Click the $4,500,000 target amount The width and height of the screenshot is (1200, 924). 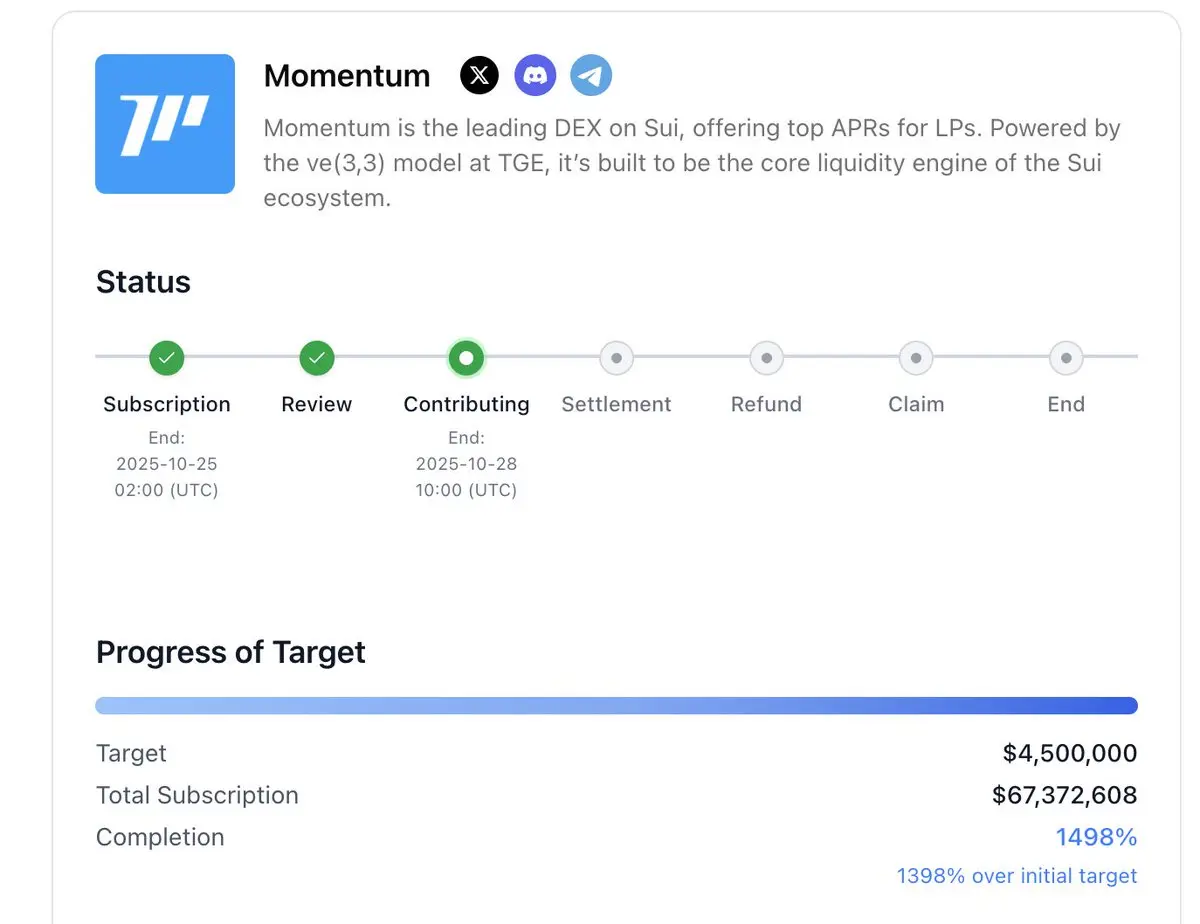pyautogui.click(x=1070, y=753)
